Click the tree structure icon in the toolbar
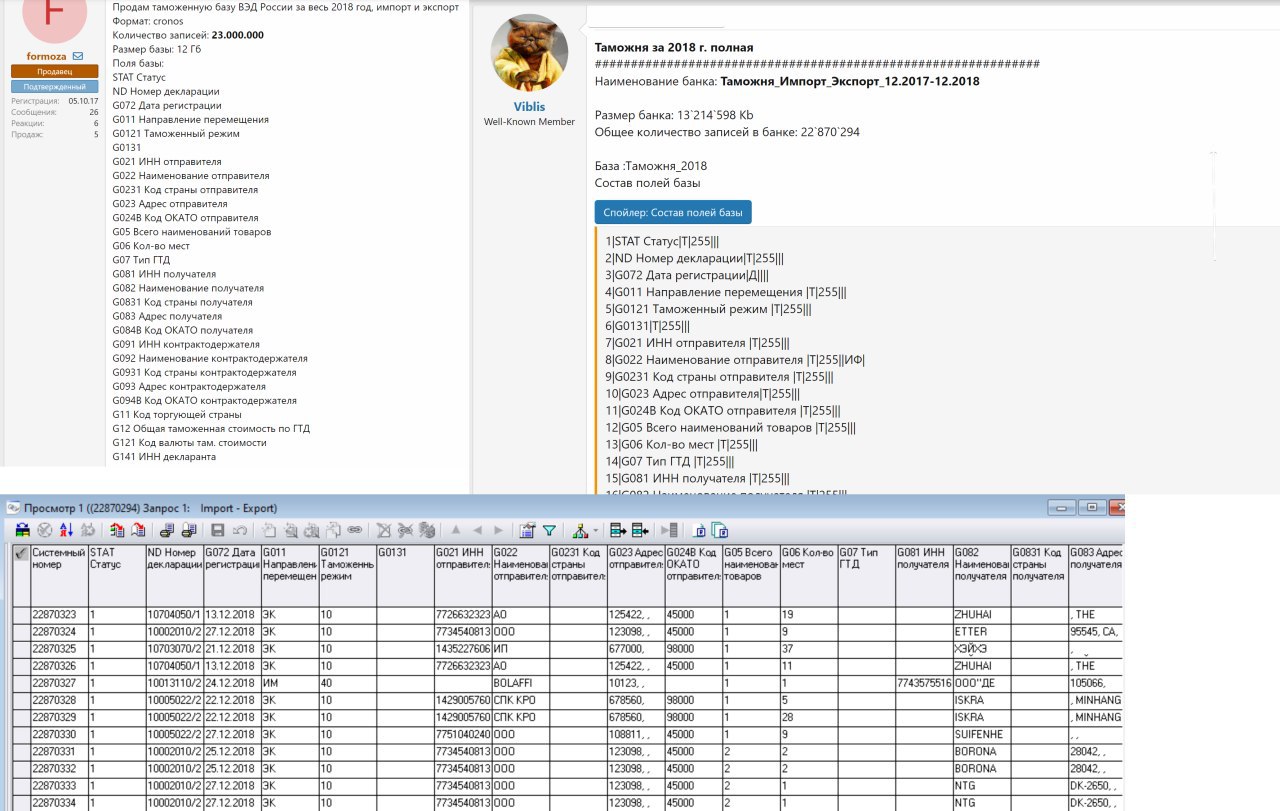This screenshot has height=811, width=1280. pyautogui.click(x=578, y=530)
